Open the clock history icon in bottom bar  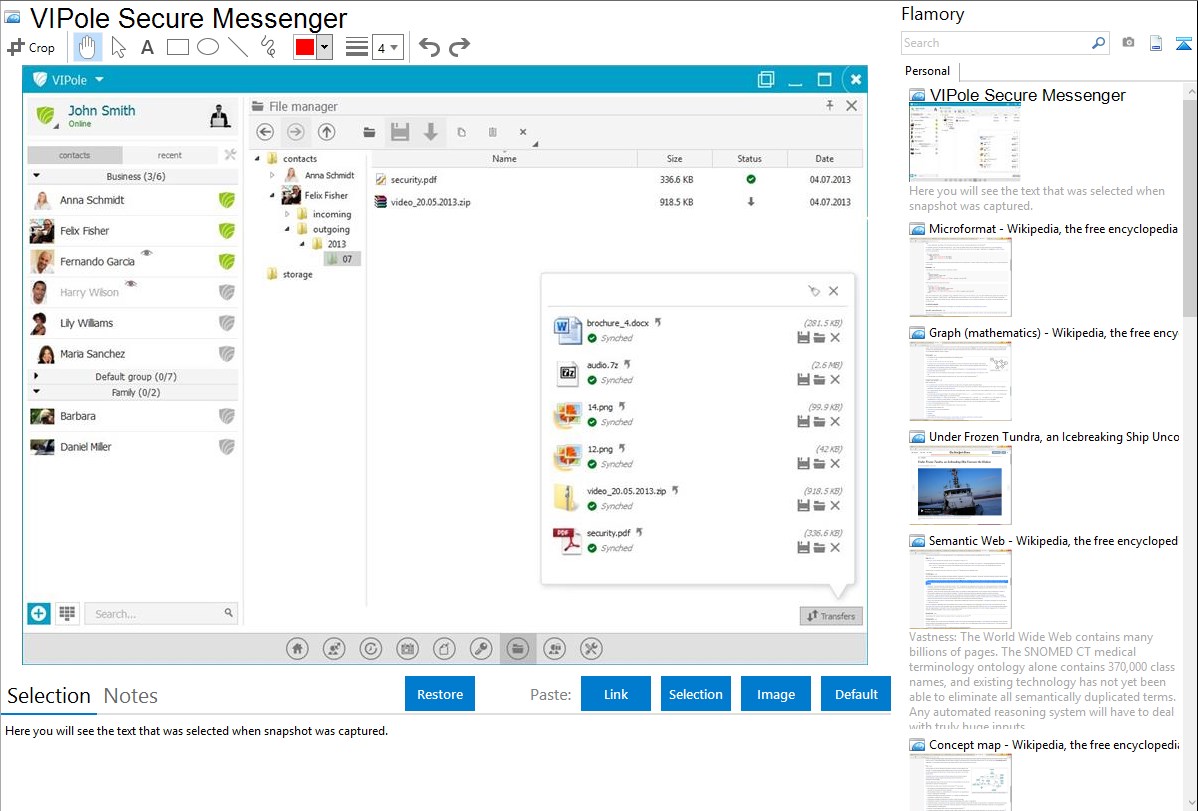coord(371,649)
